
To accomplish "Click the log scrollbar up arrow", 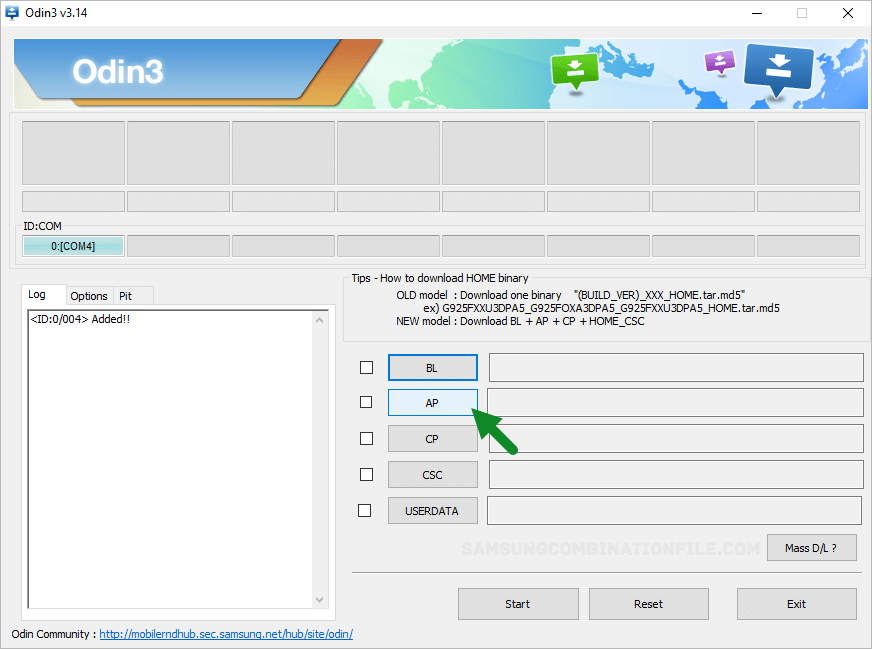I will tap(319, 320).
